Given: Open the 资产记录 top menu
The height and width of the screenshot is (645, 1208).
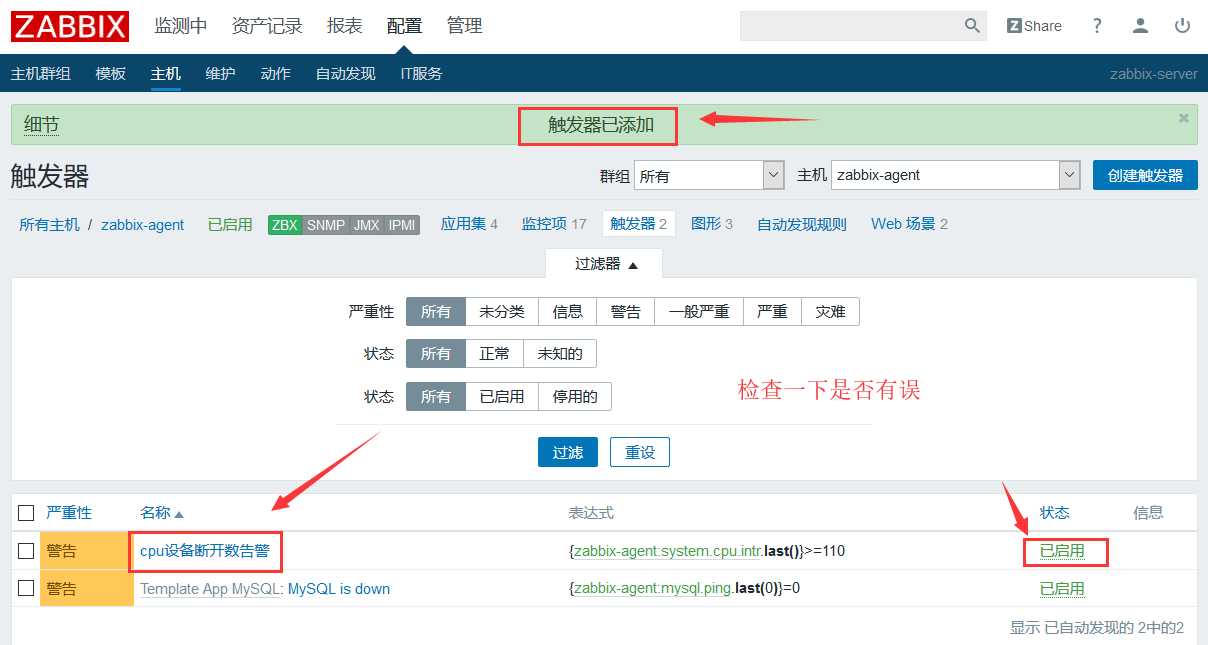Looking at the screenshot, I should coord(267,26).
